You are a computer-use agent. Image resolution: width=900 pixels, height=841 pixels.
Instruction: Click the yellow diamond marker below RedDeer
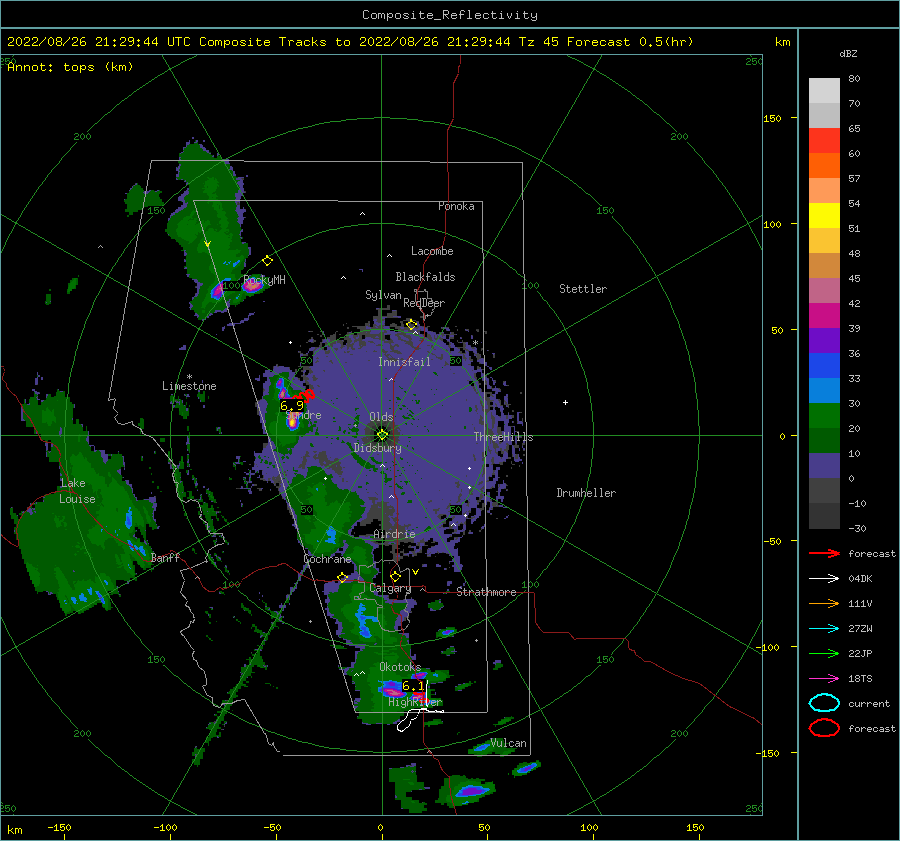pos(411,325)
